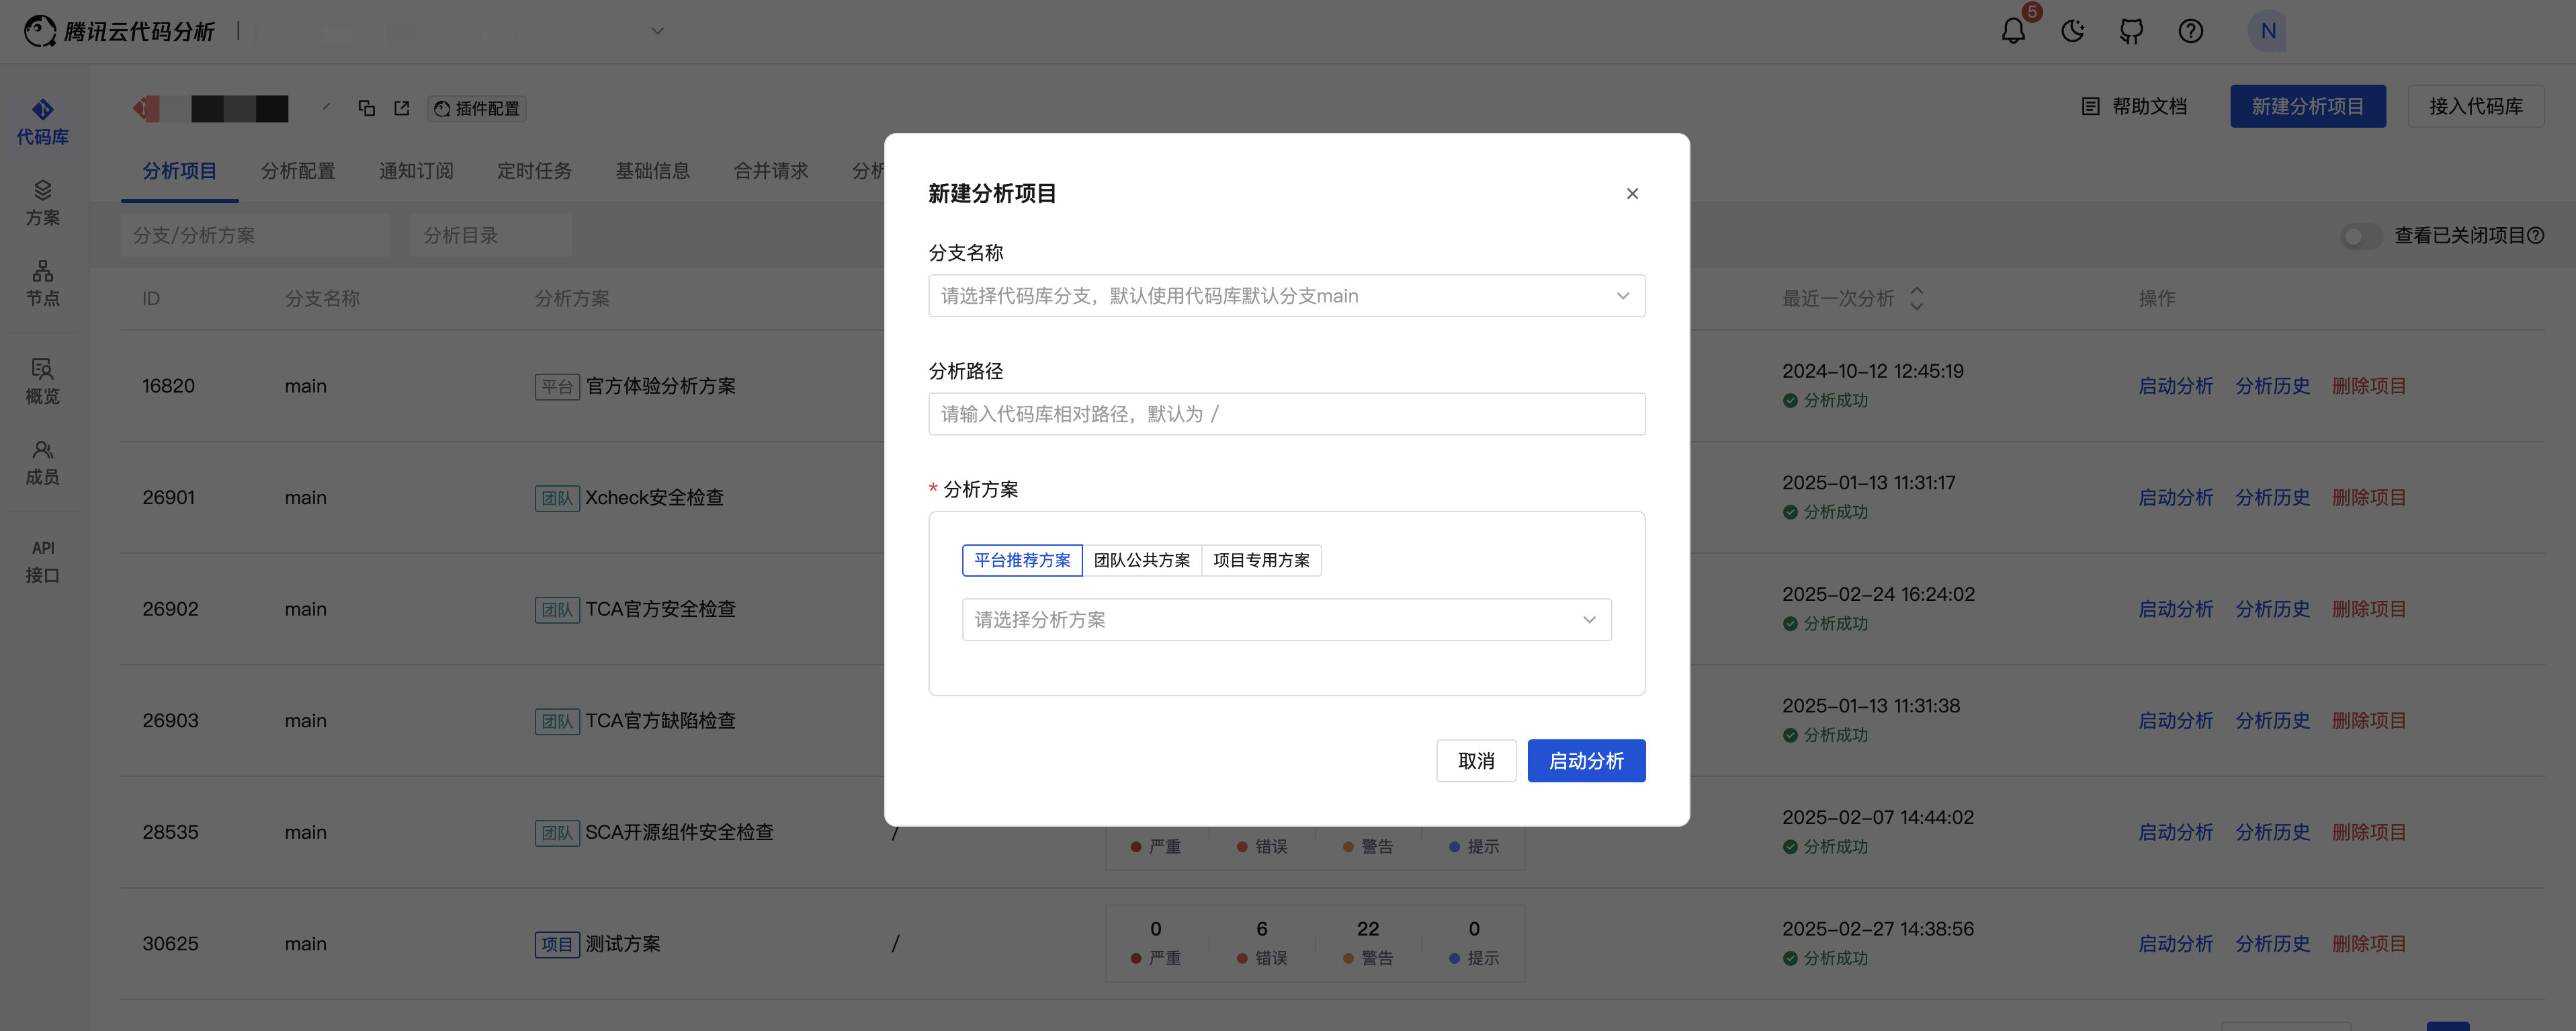Screen dimensions: 2576x1031
Task: Expand the top project switcher chevron
Action: [657, 31]
